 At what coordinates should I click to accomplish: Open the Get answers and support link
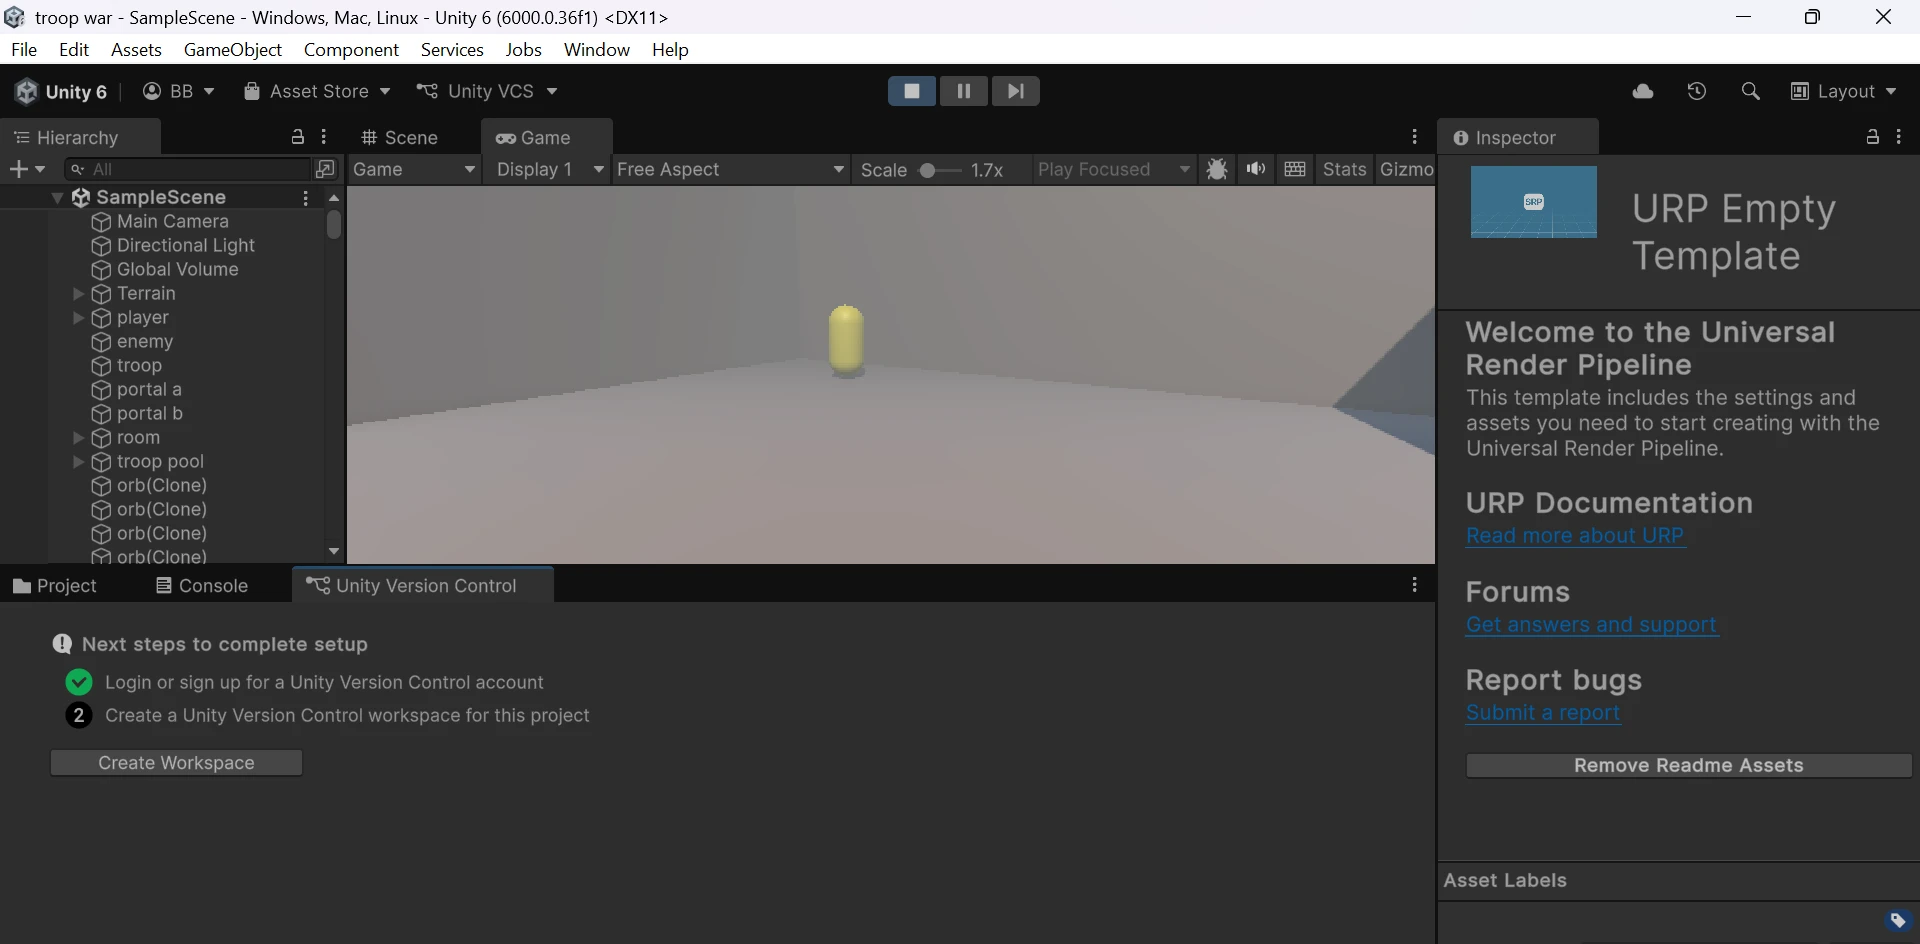point(1591,625)
